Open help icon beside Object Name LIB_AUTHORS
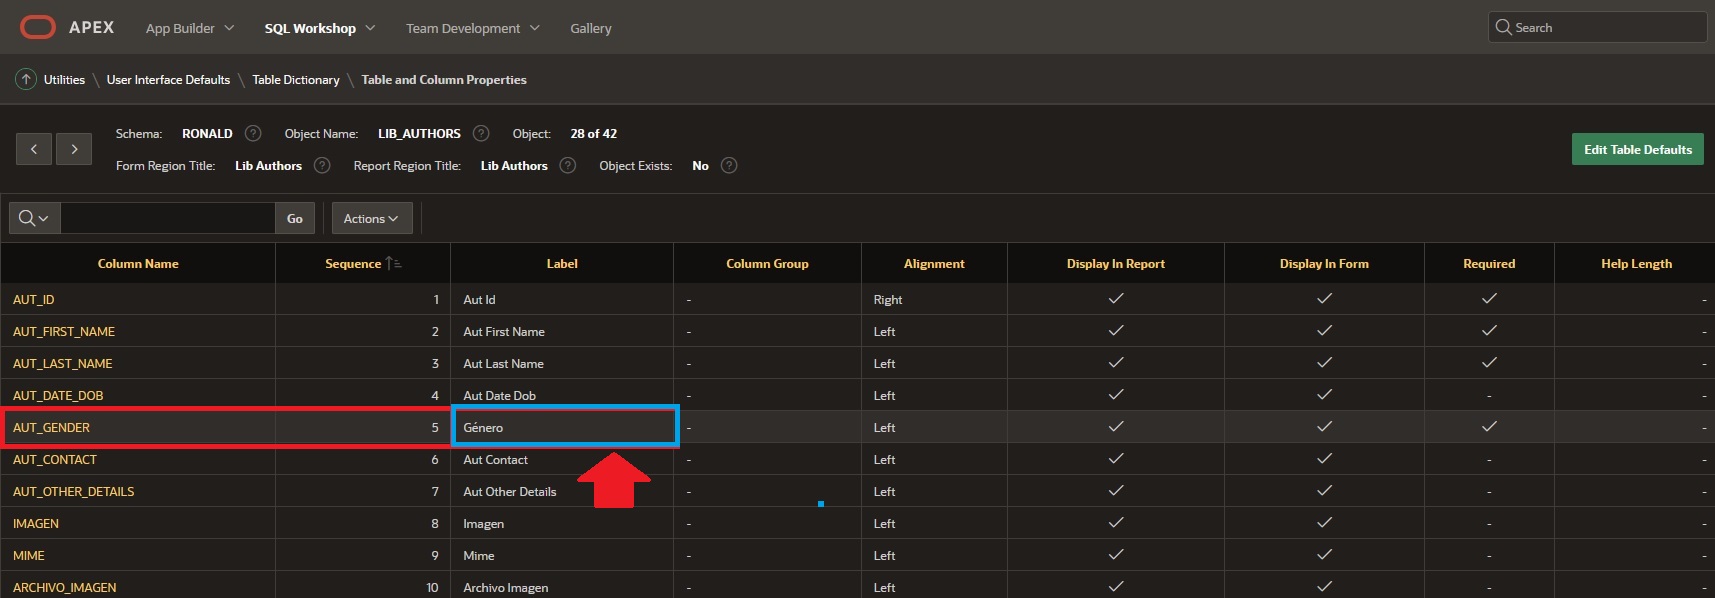This screenshot has height=598, width=1715. pyautogui.click(x=481, y=133)
